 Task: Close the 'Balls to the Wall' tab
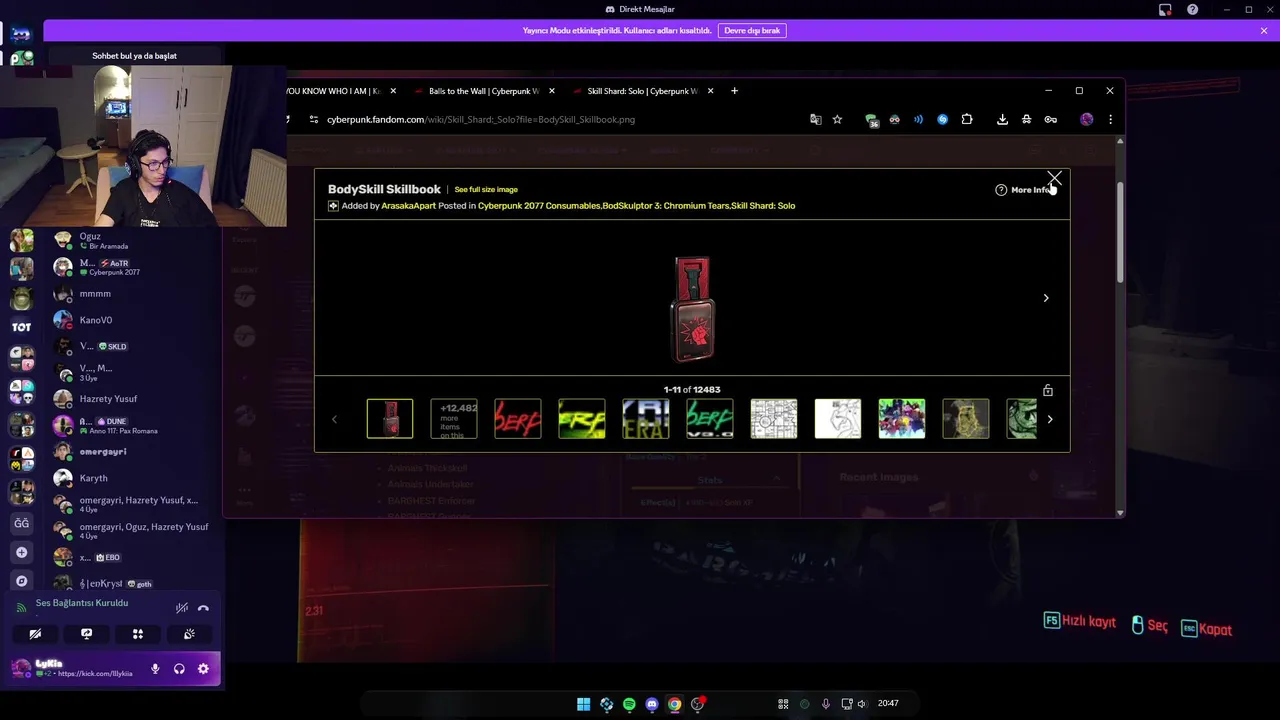tap(551, 91)
